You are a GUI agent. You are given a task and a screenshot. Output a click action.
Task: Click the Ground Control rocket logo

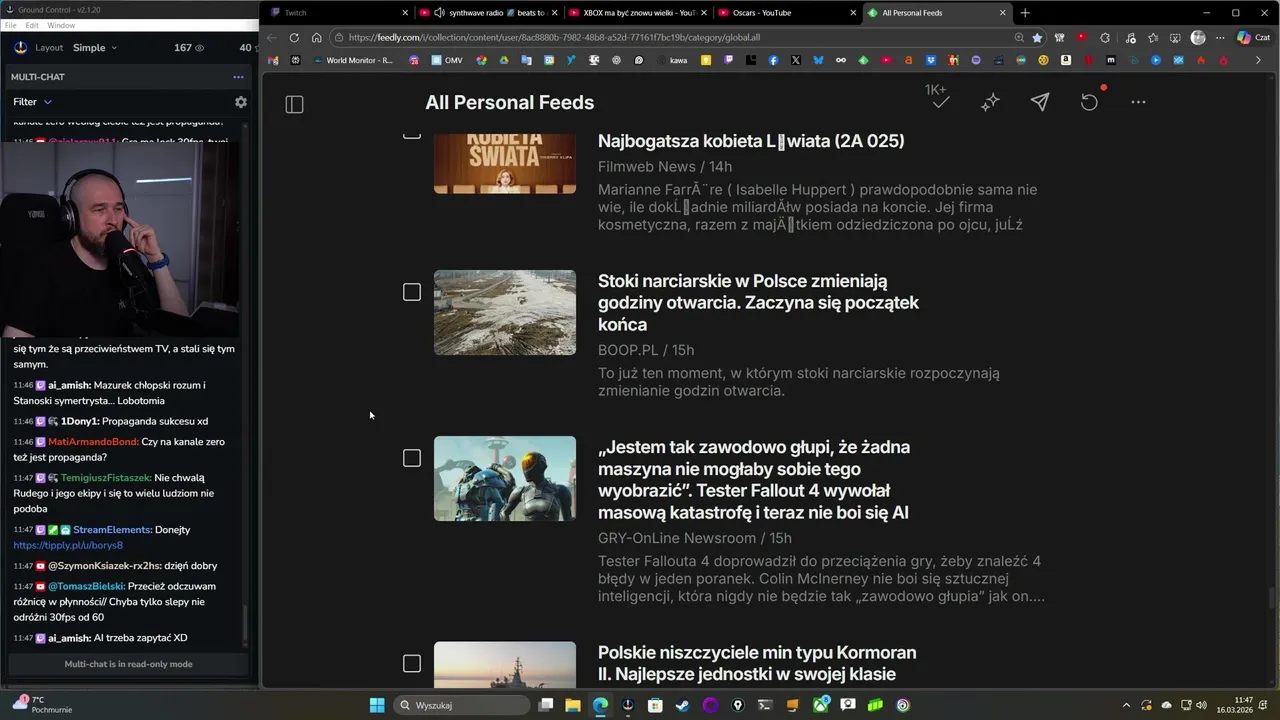(x=21, y=47)
